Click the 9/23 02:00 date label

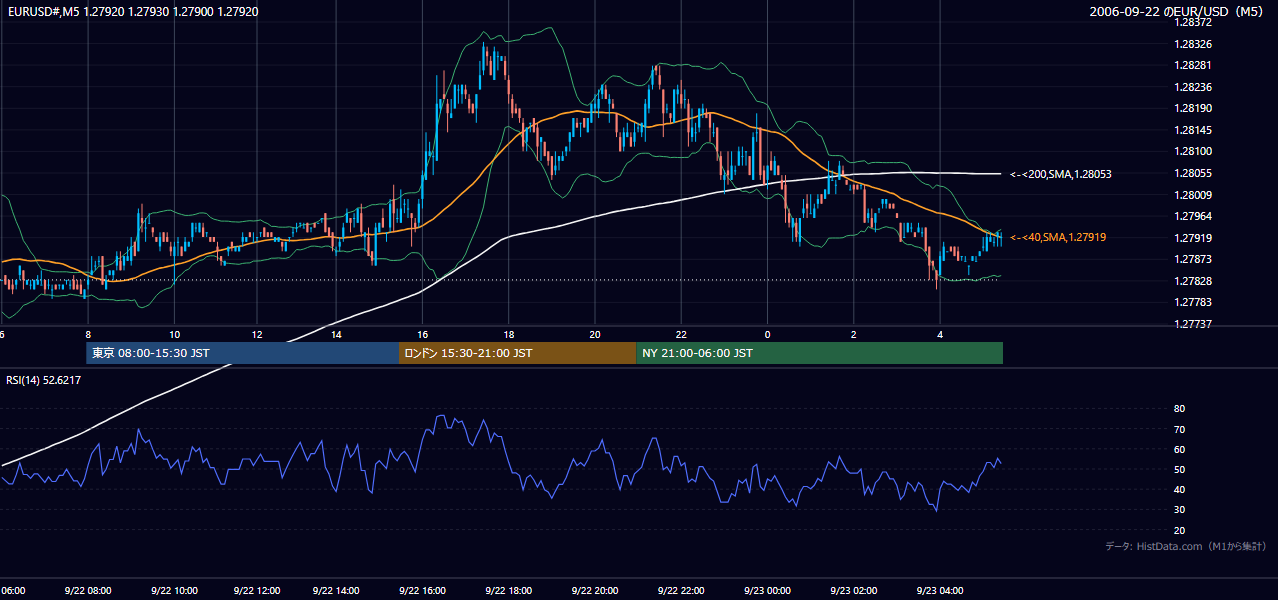point(853,591)
